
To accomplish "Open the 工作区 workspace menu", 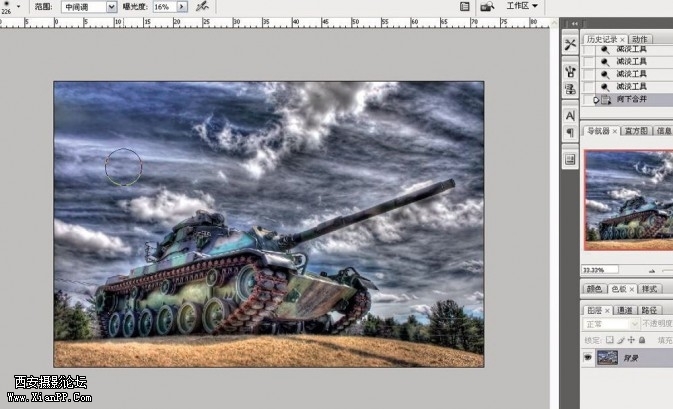I will [522, 6].
